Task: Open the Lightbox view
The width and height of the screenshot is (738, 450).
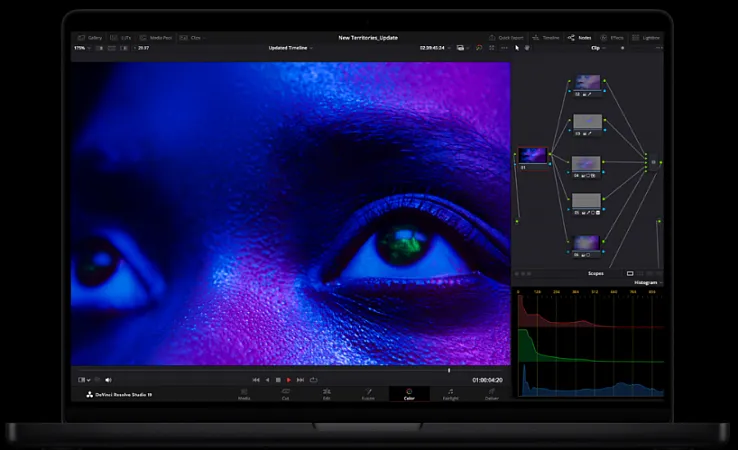Action: point(645,37)
